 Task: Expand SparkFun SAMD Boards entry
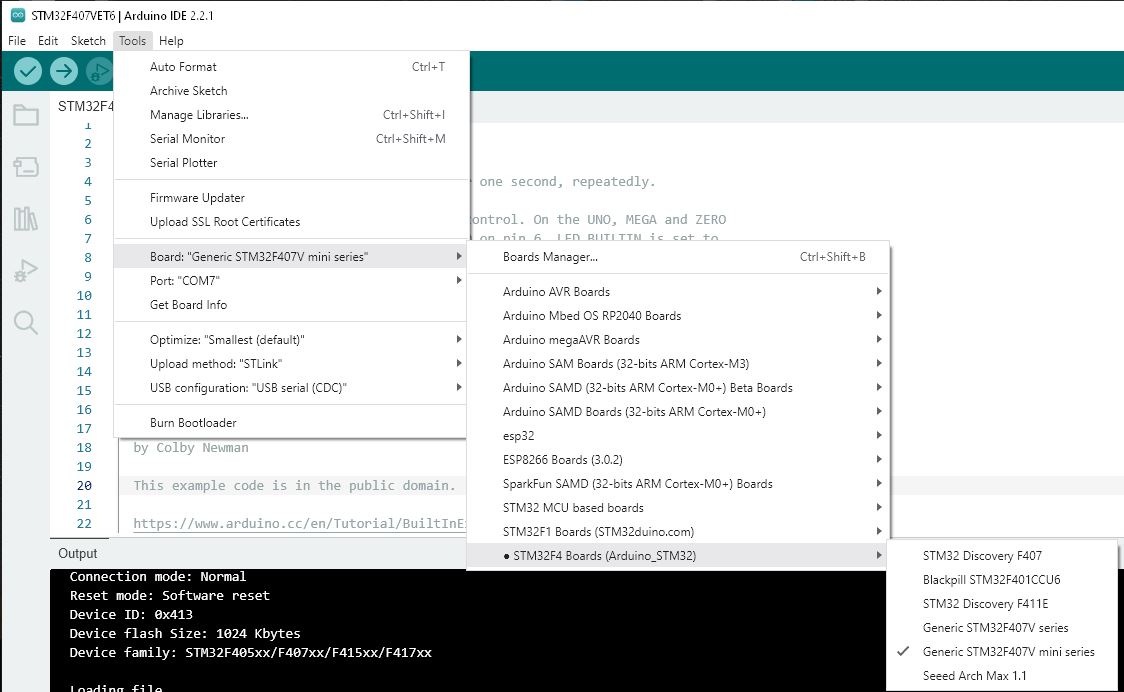click(x=678, y=484)
